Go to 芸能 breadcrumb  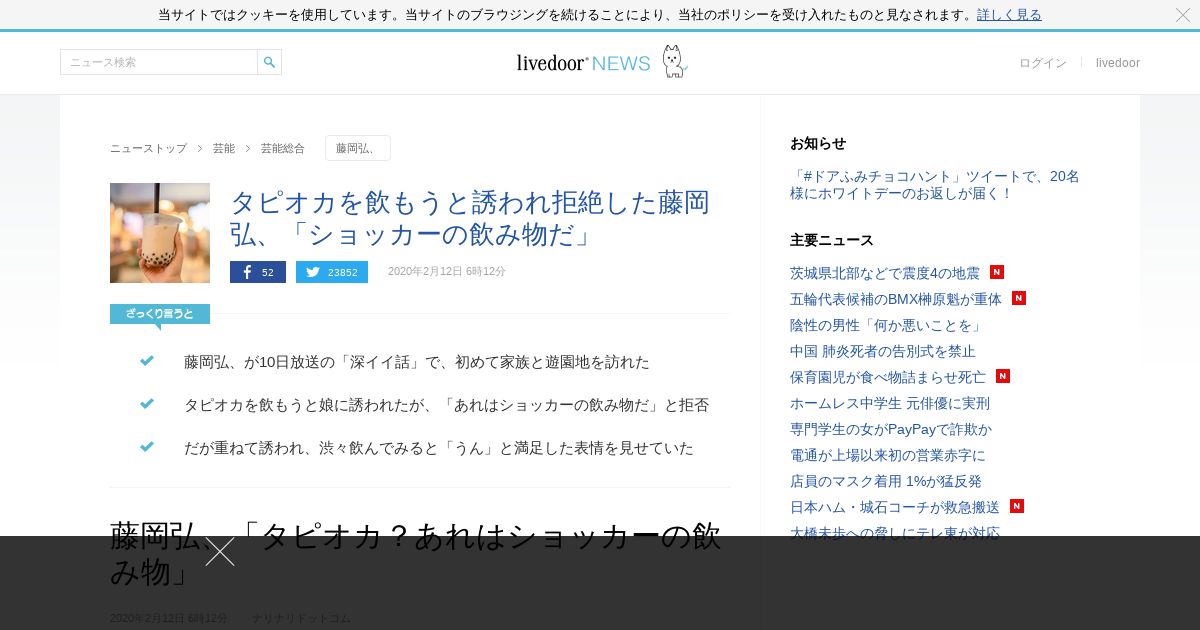click(224, 148)
